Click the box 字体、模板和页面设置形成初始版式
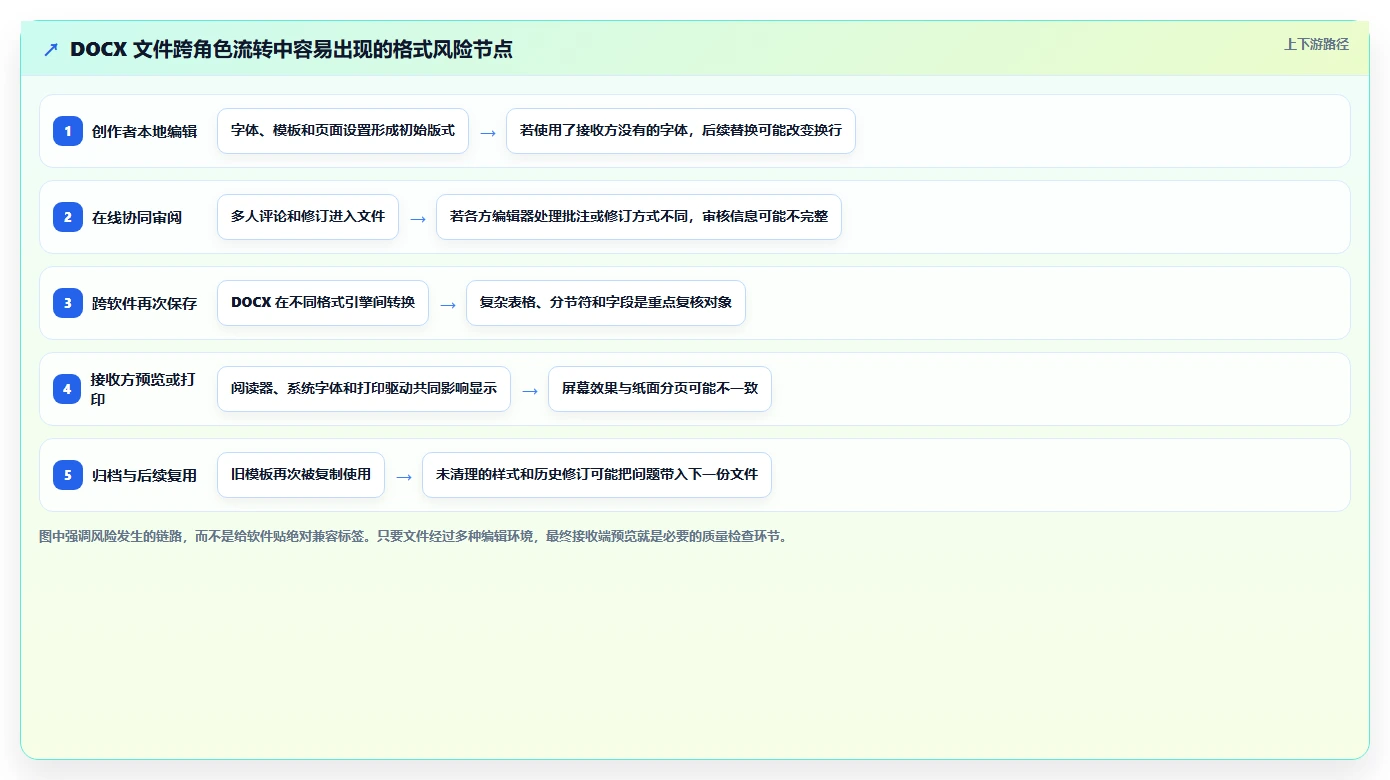The height and width of the screenshot is (780, 1390). coord(343,131)
